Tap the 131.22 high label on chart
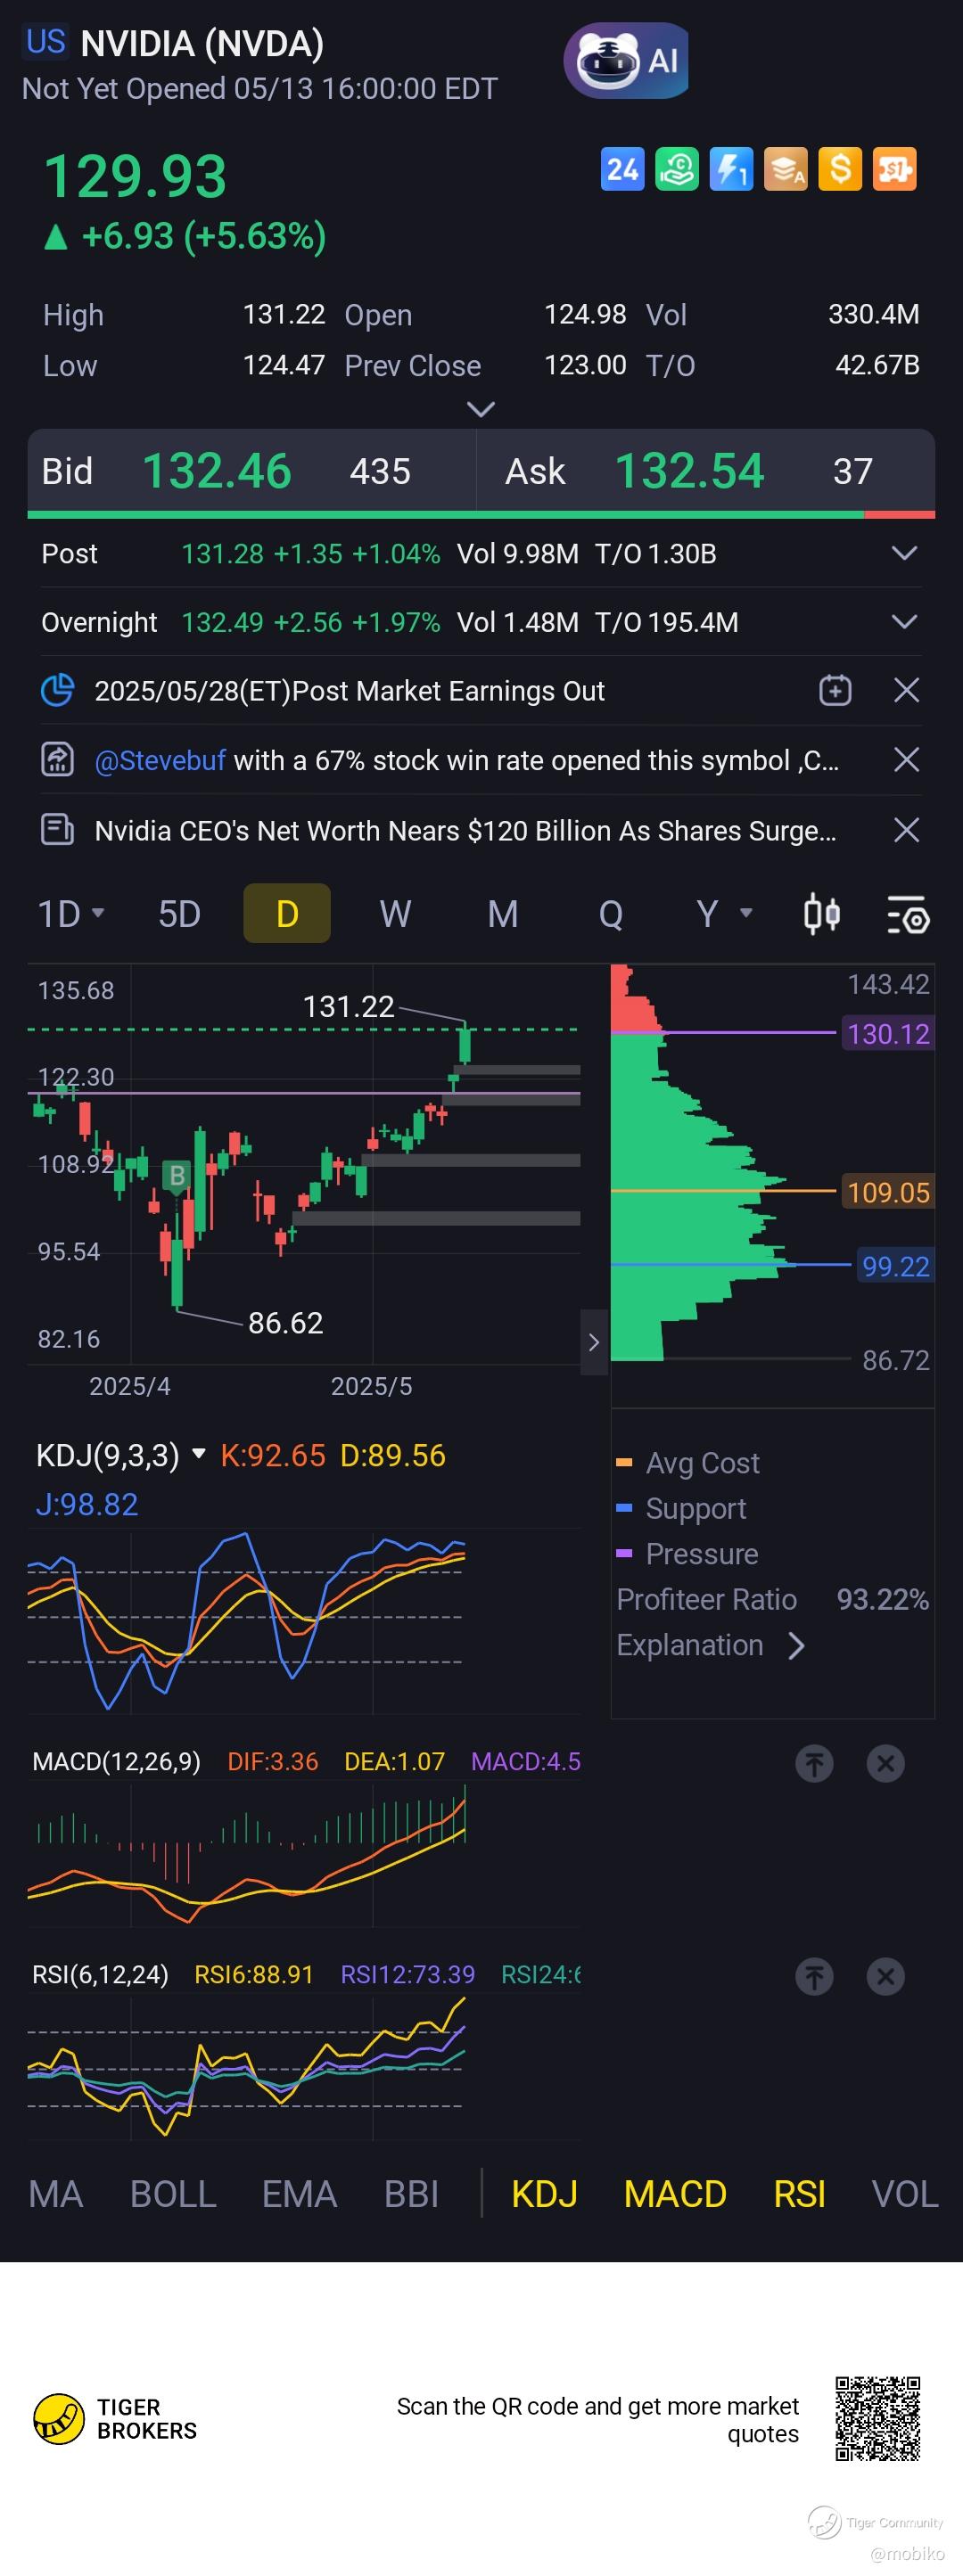The width and height of the screenshot is (963, 2576). tap(348, 1006)
